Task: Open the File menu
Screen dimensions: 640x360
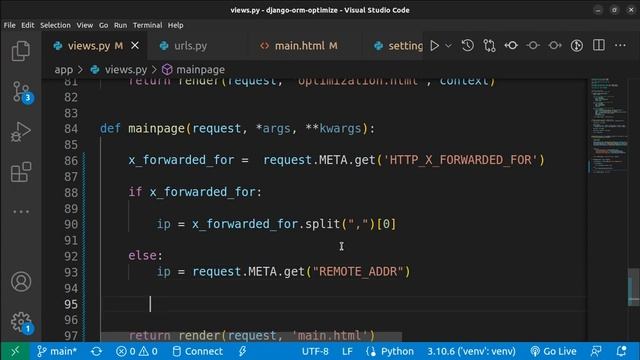Action: [9, 25]
